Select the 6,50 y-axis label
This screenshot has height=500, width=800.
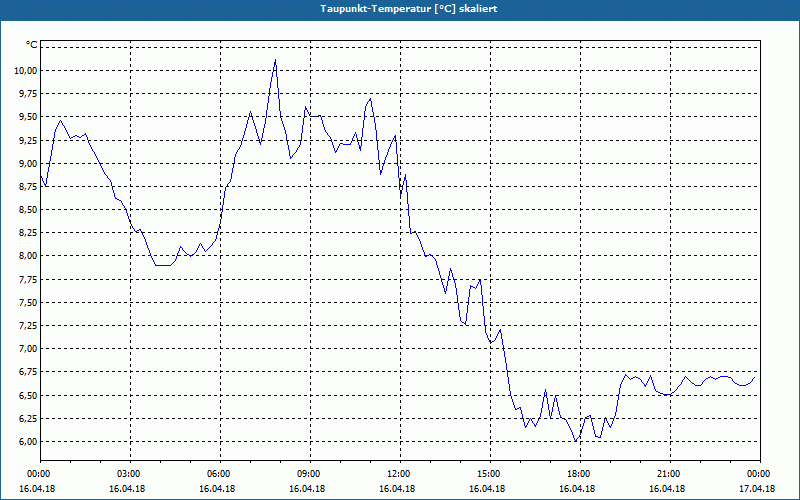click(x=29, y=395)
